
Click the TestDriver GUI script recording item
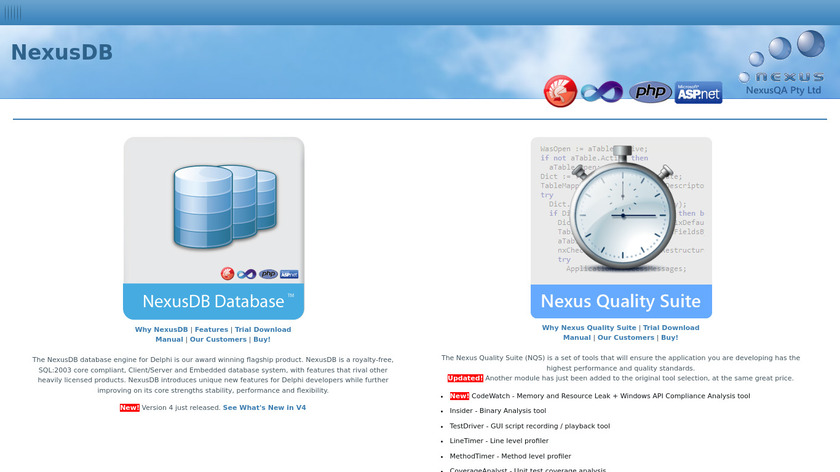click(530, 426)
